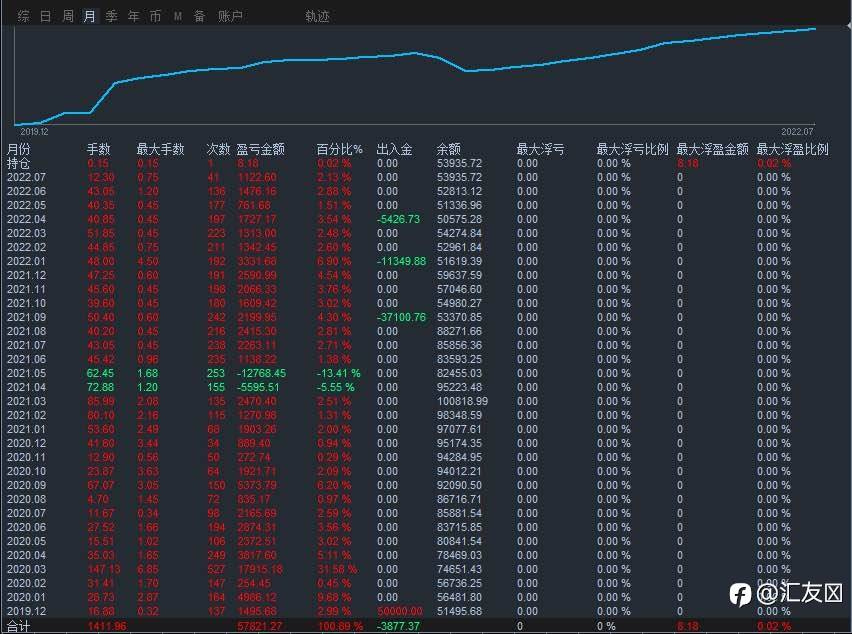Click deposit value 50000.00
This screenshot has height=634, width=852.
pyautogui.click(x=399, y=611)
